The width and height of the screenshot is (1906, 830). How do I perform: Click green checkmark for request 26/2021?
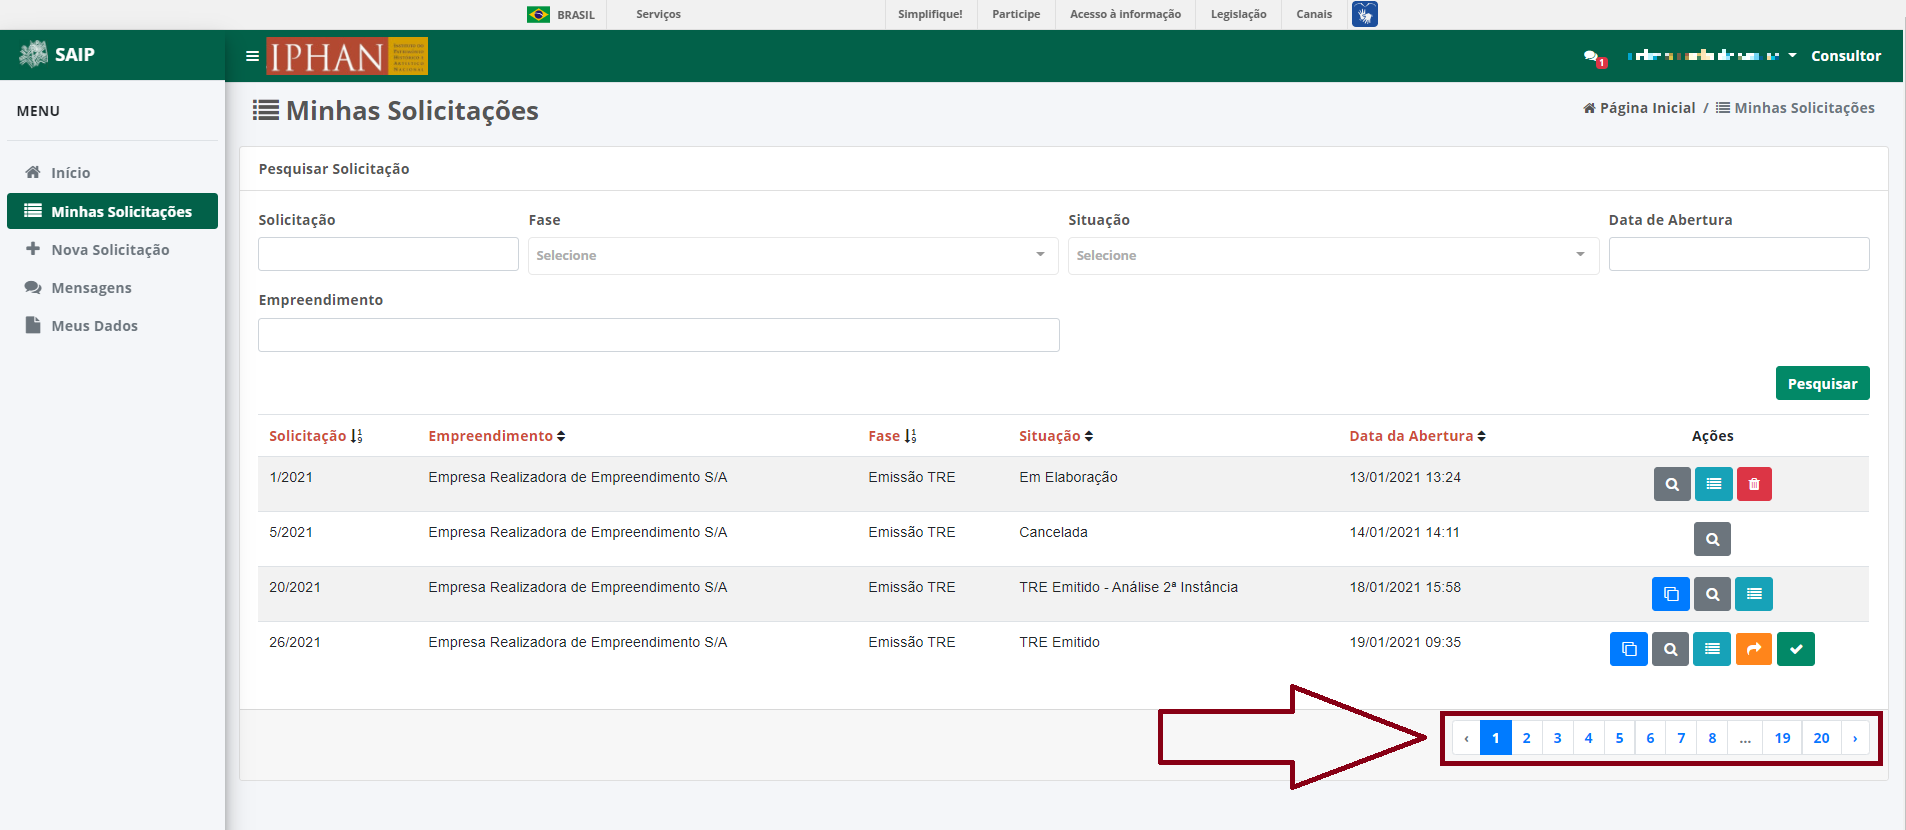(1796, 649)
